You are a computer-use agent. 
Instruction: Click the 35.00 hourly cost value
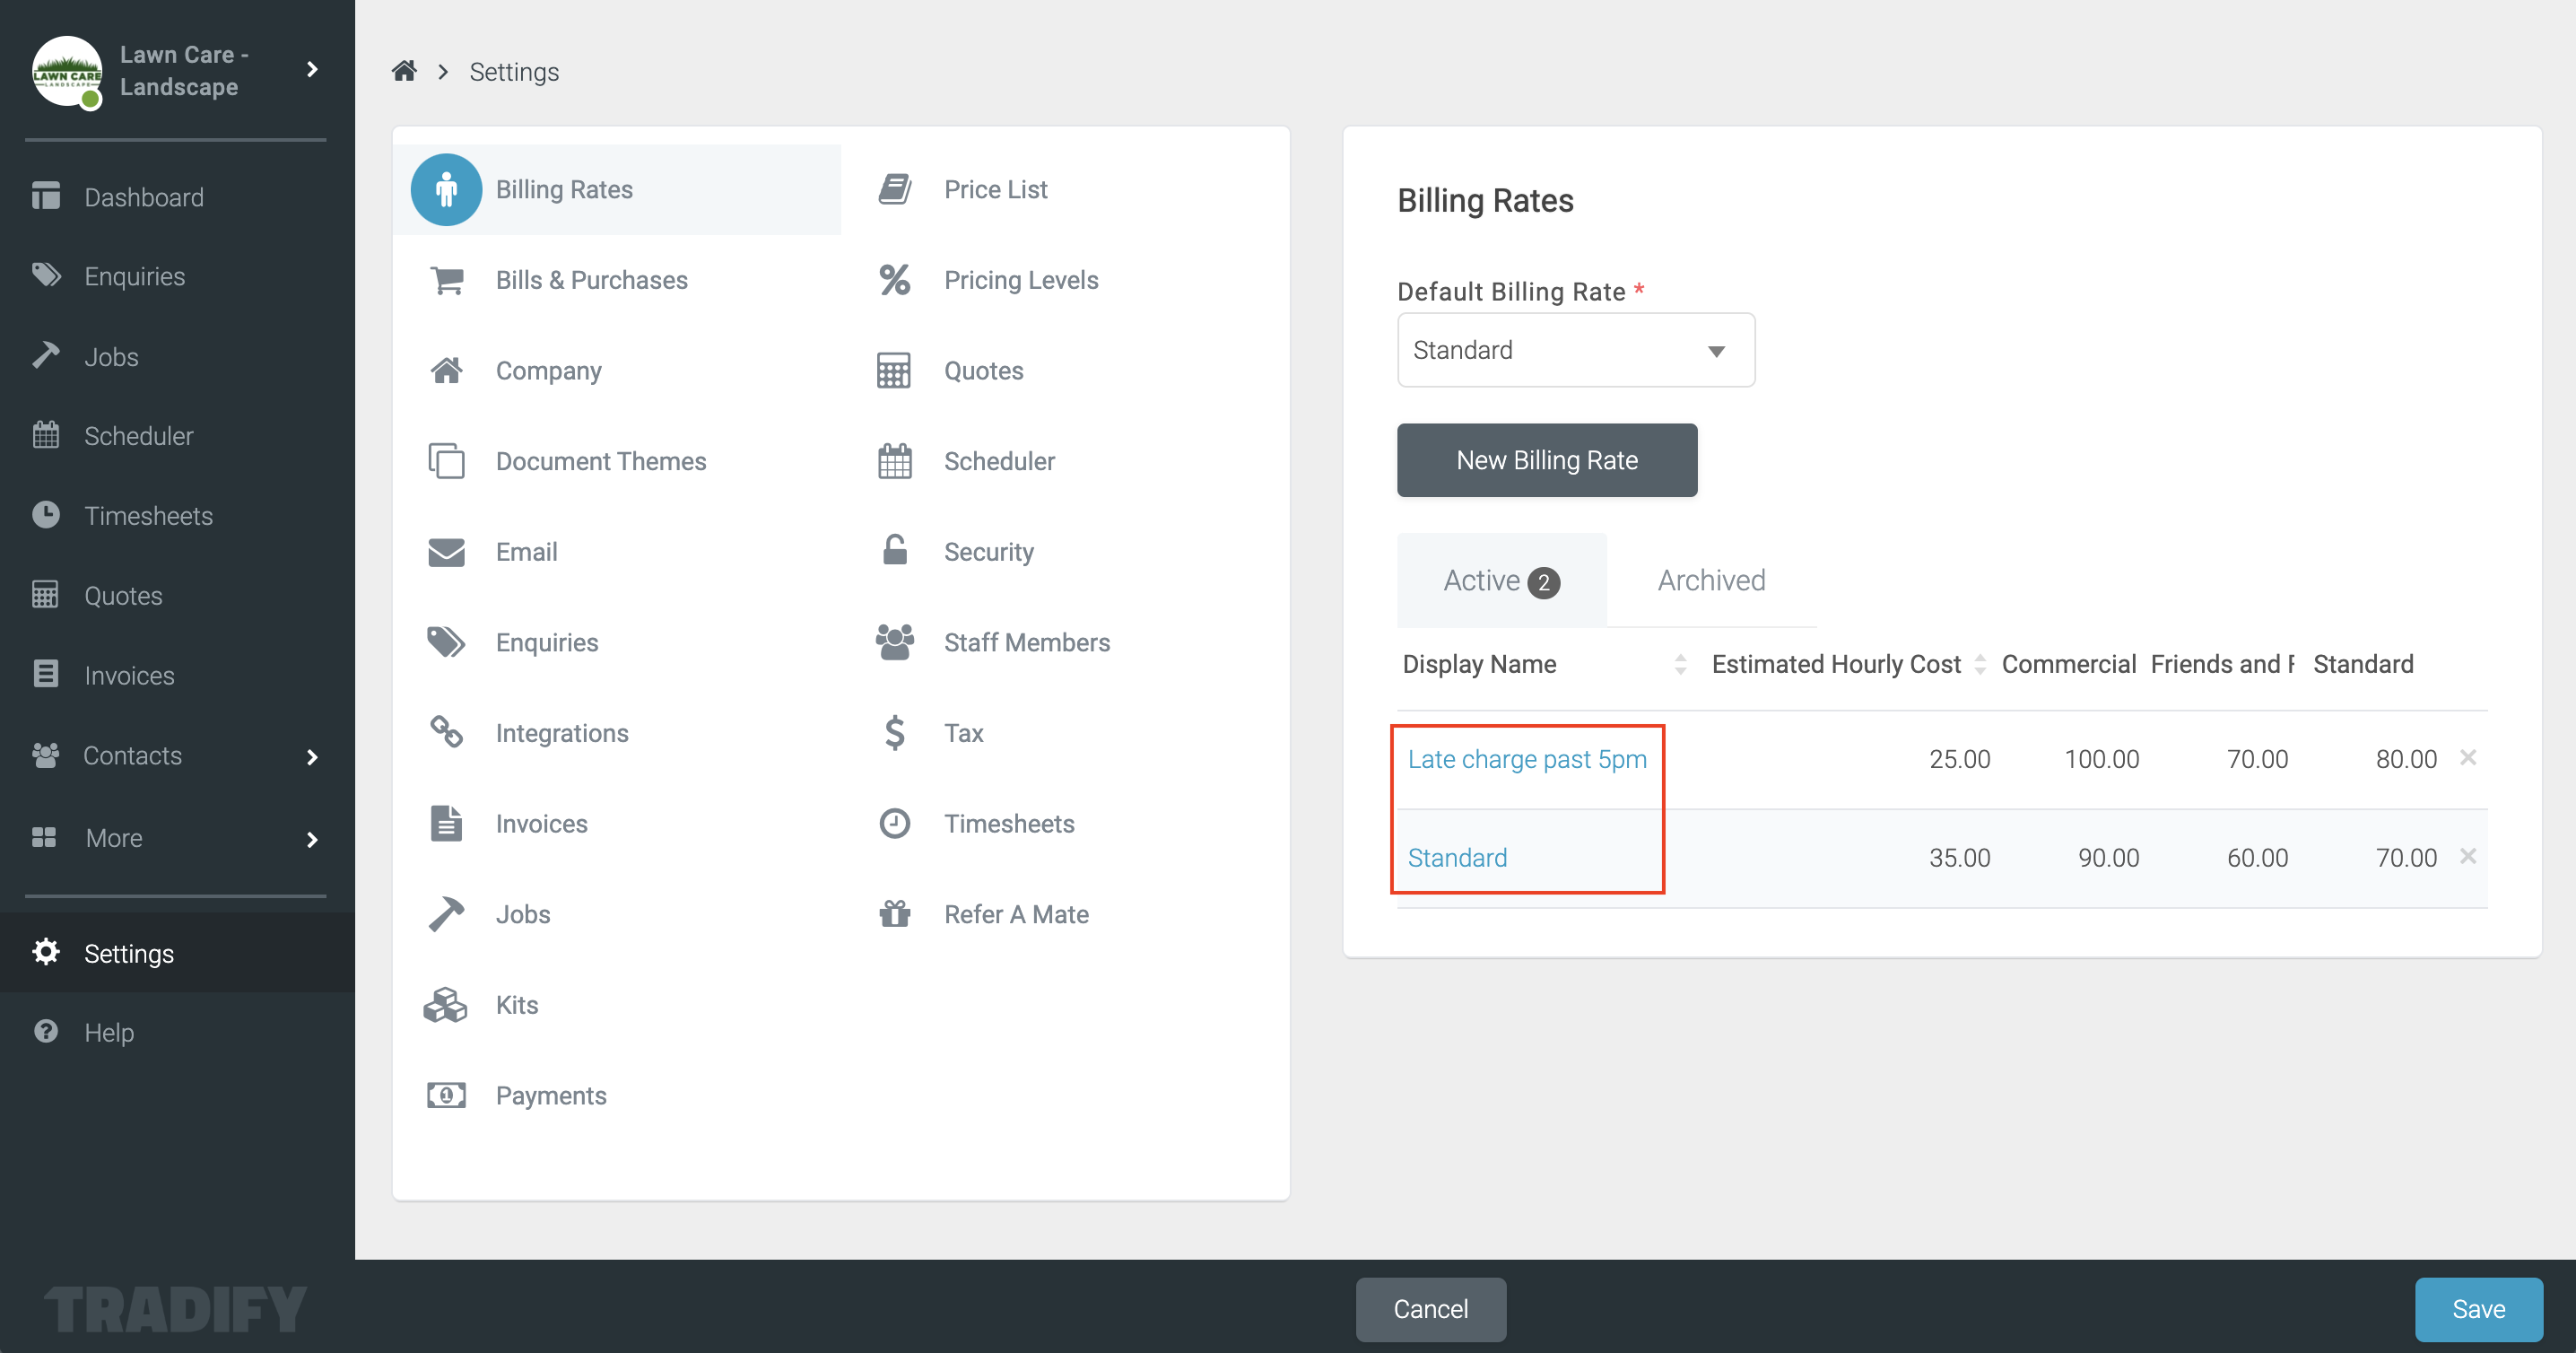pos(1960,858)
